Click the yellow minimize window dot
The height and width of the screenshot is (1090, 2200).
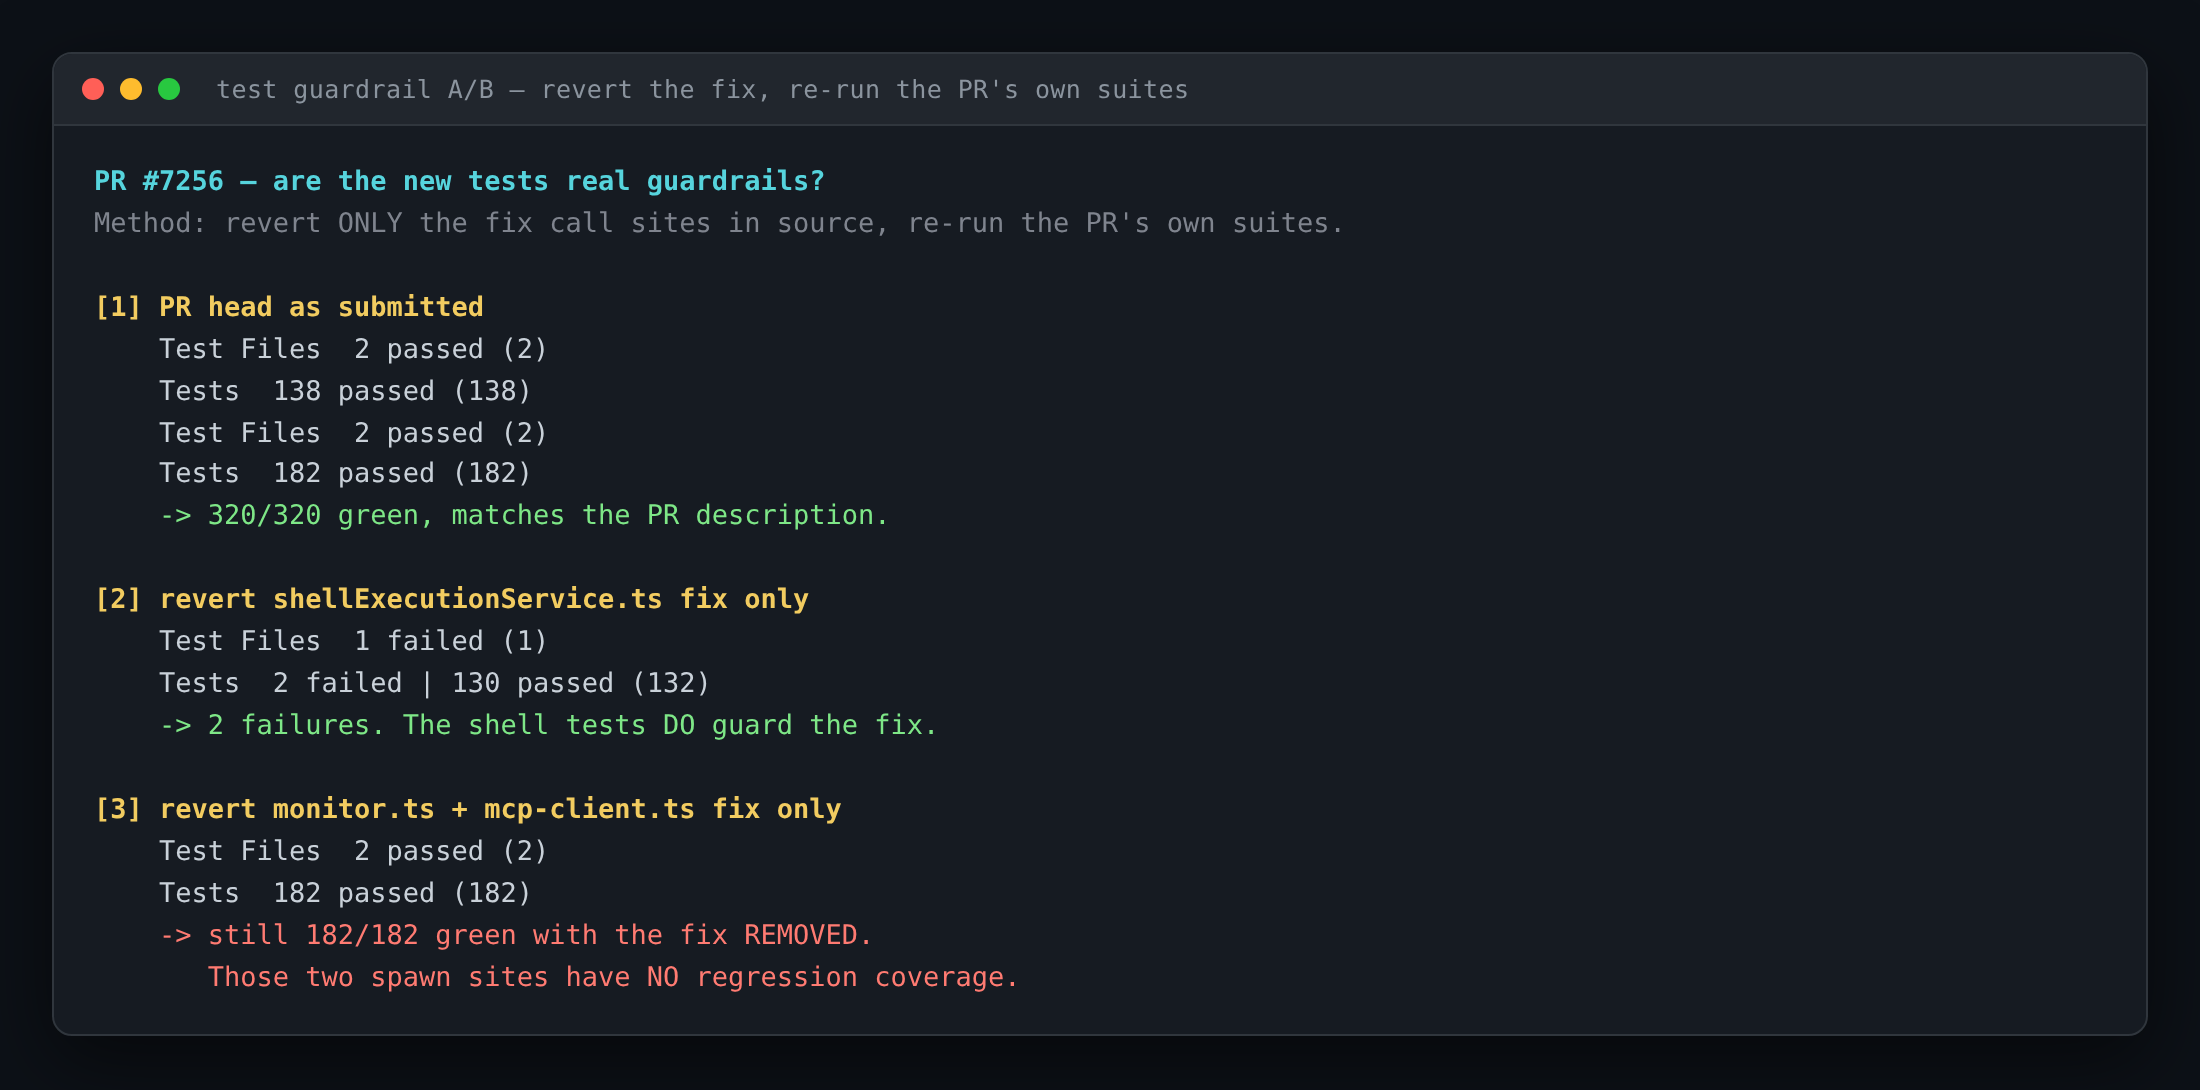coord(131,89)
